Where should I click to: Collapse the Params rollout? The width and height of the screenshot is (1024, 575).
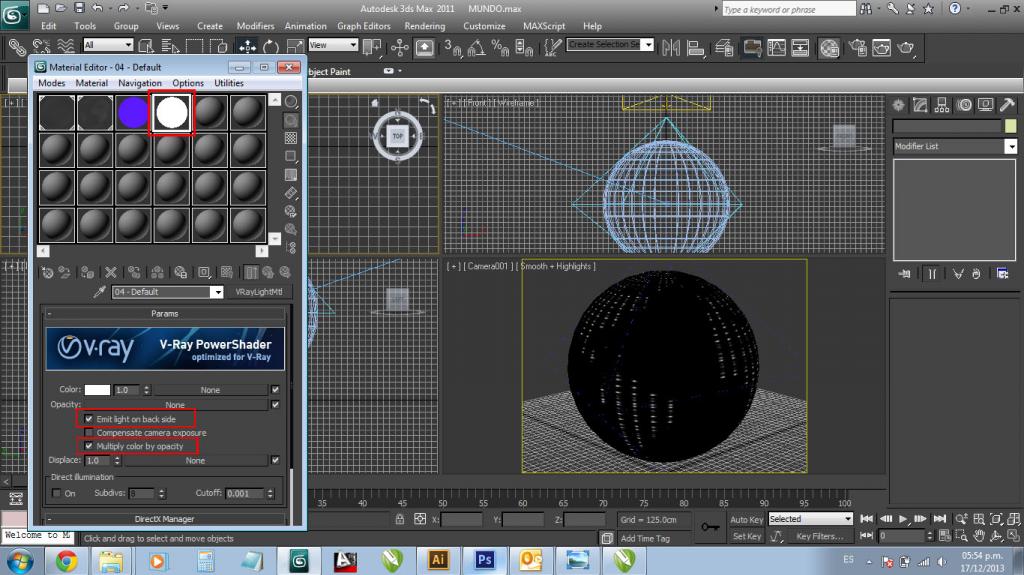point(165,314)
